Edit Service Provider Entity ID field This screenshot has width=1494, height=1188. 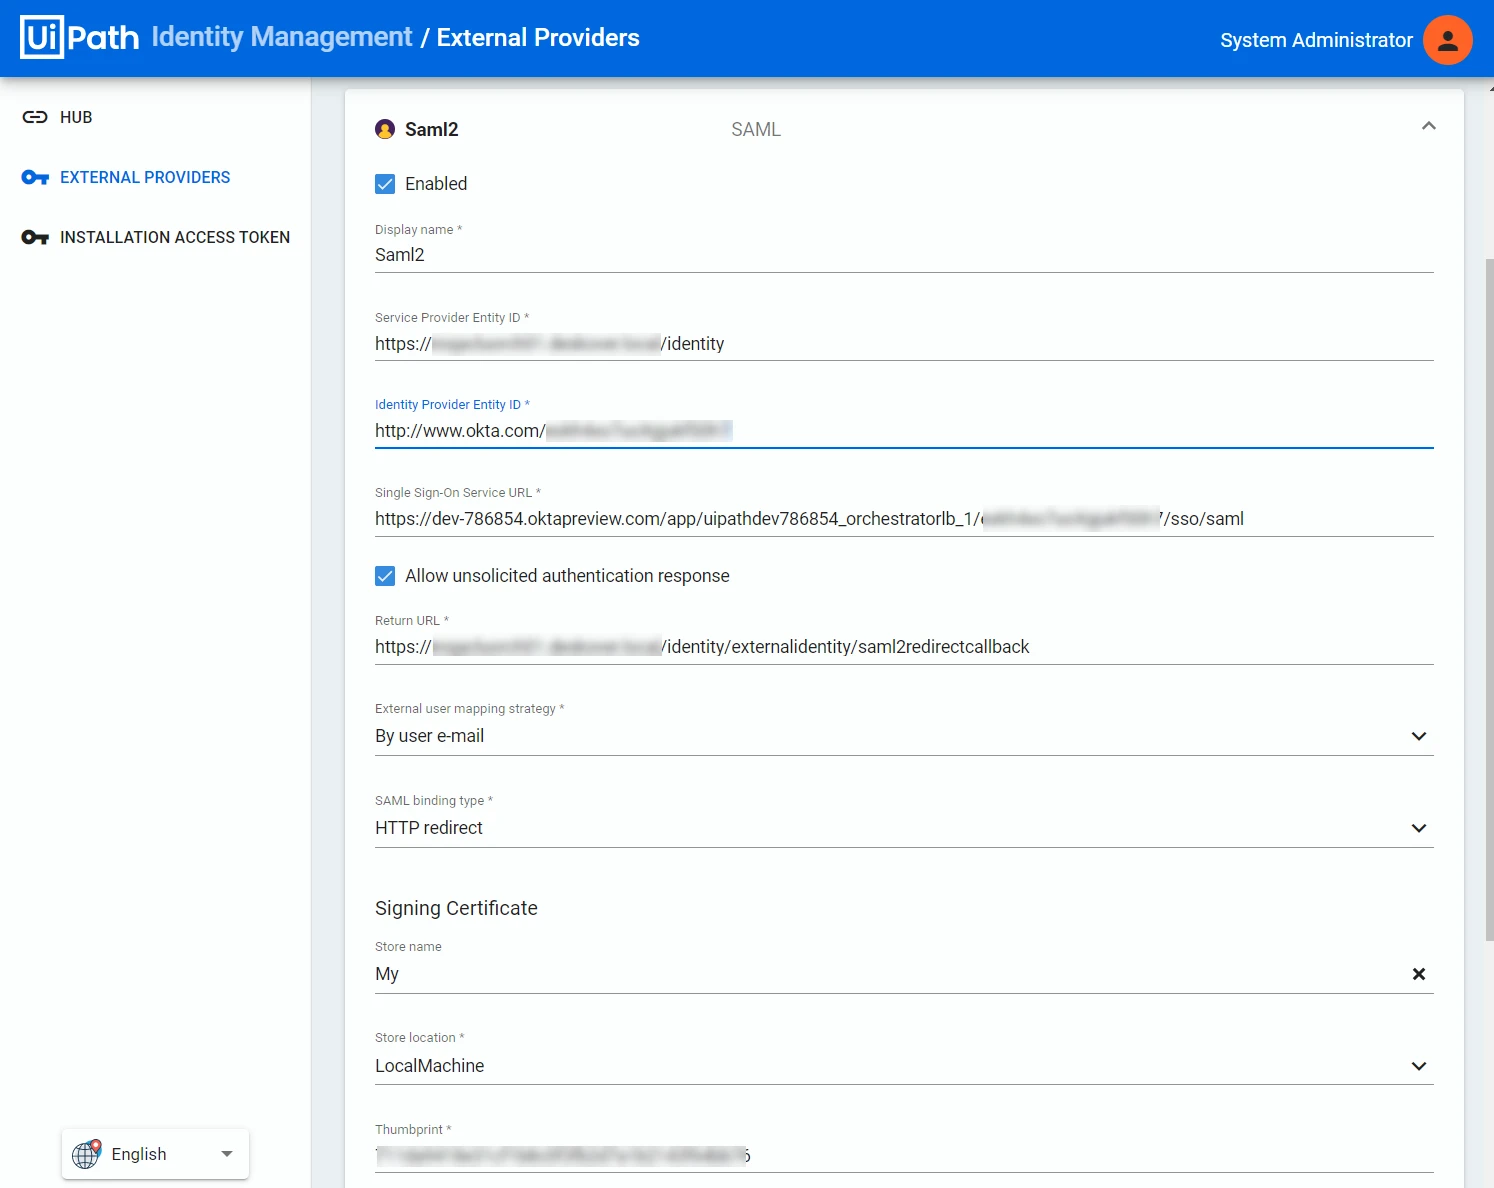[x=904, y=343]
